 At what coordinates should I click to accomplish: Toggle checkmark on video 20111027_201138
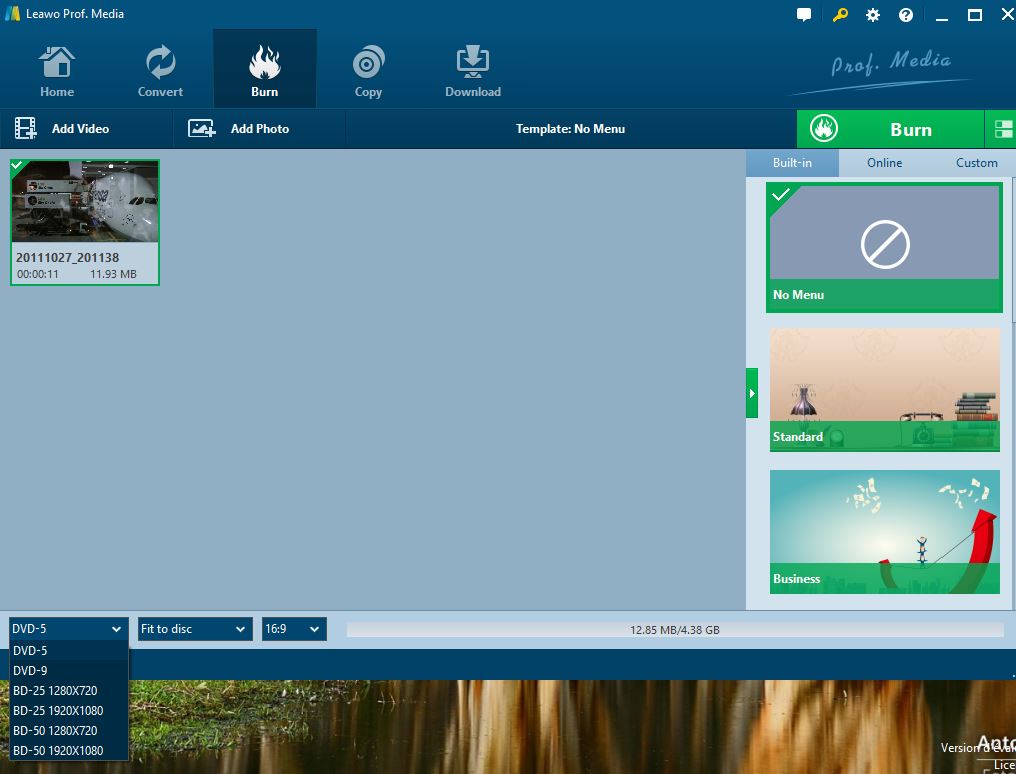click(17, 165)
